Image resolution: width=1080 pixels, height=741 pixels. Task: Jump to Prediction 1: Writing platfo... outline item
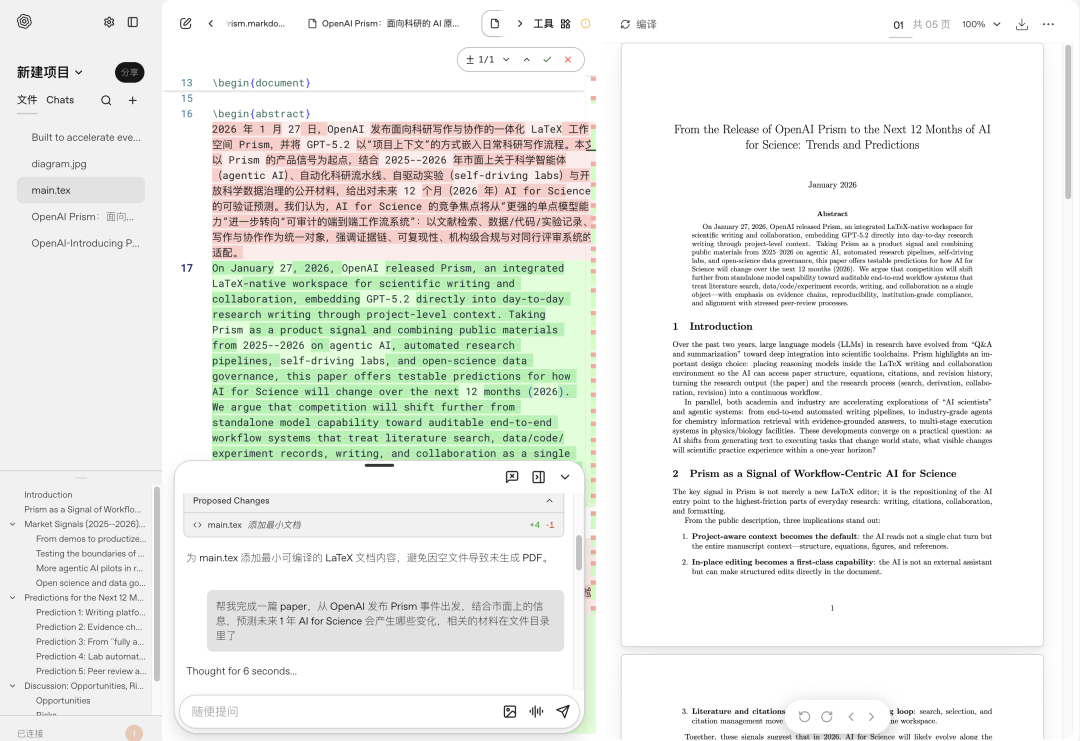point(91,612)
